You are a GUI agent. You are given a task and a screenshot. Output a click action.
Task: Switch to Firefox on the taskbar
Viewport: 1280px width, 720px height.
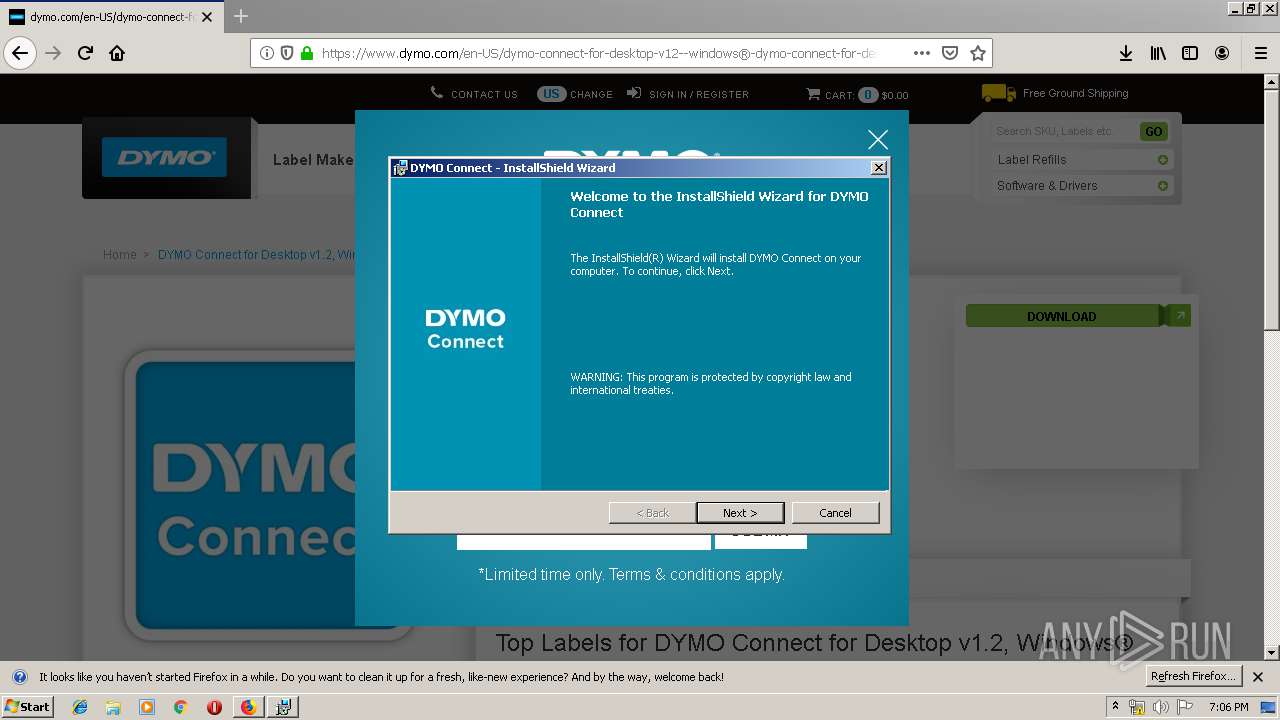pos(248,707)
